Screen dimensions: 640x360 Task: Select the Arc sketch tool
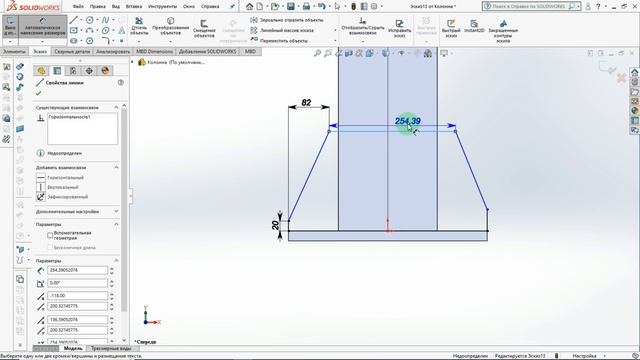[x=89, y=31]
